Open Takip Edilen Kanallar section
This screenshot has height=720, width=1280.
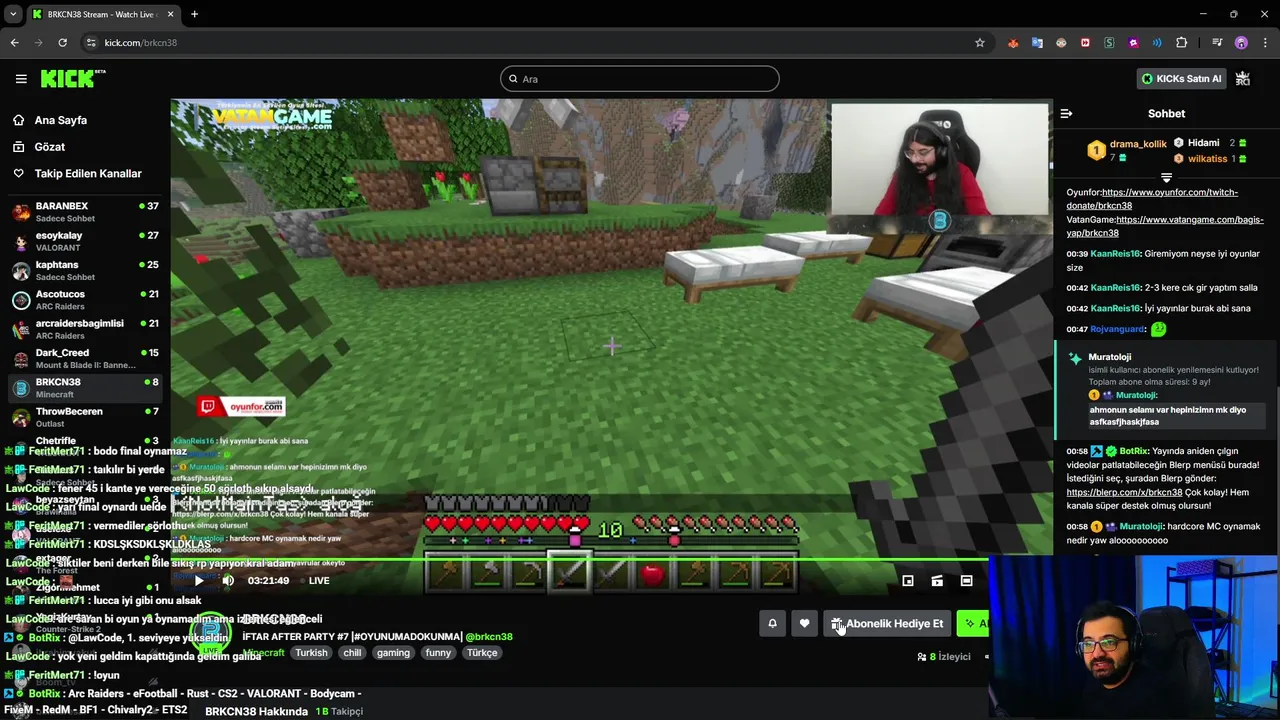coord(88,173)
